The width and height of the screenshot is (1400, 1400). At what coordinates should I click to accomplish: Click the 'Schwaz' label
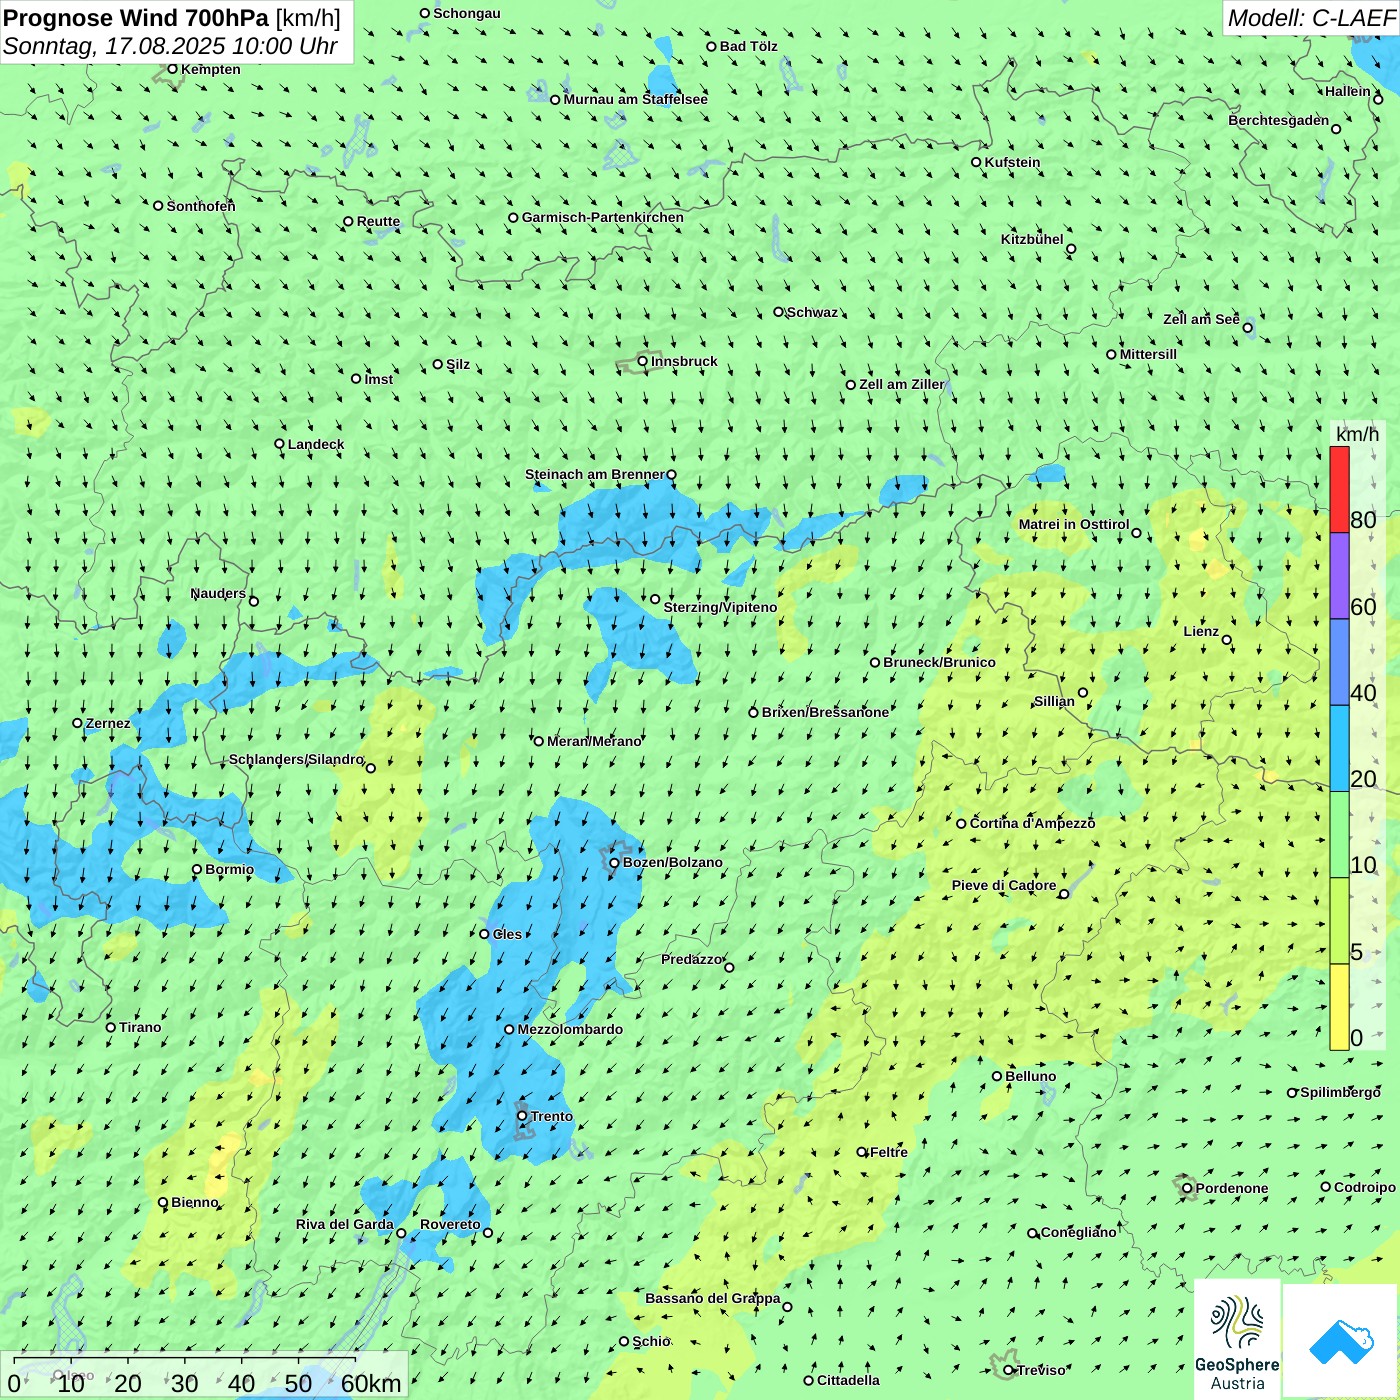[812, 312]
